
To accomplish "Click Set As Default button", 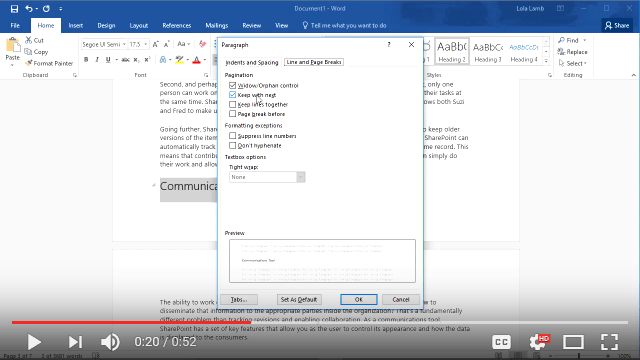I will 299,299.
